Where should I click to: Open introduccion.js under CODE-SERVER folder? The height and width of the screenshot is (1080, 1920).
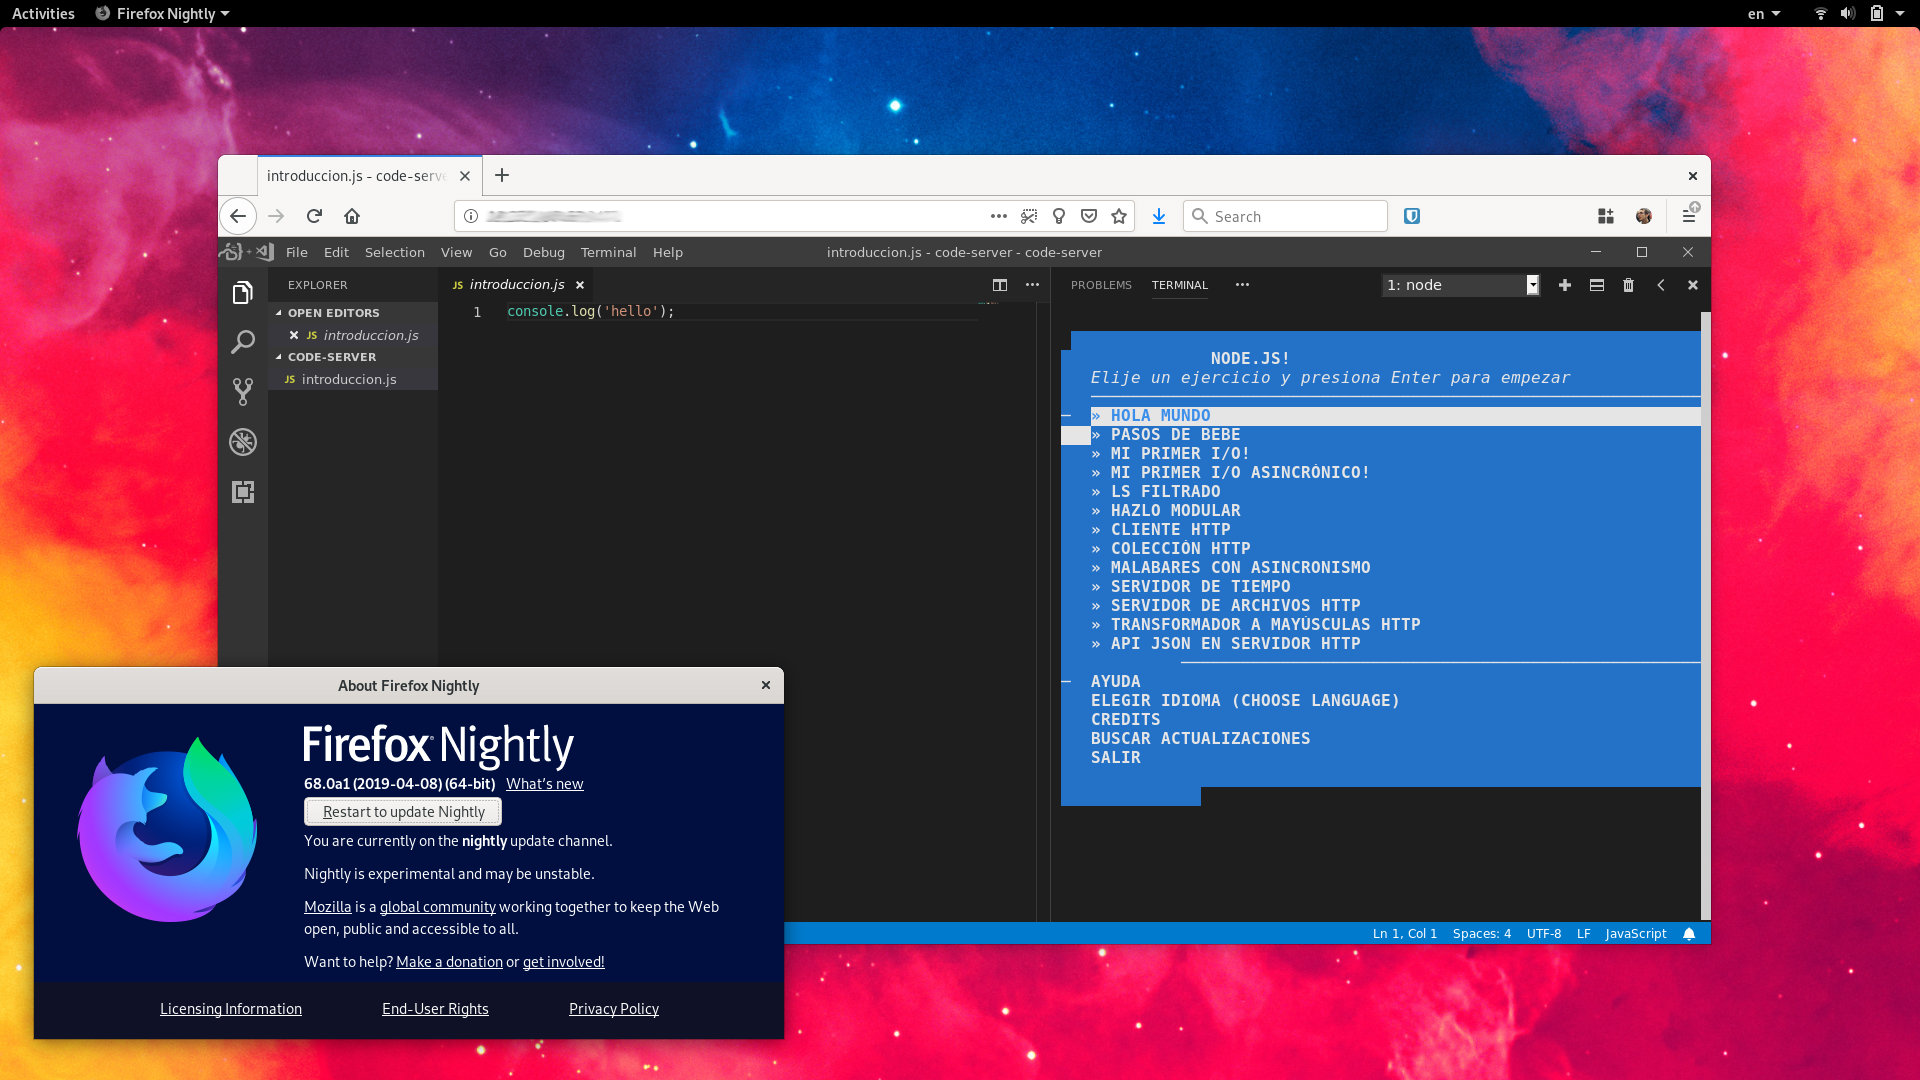coord(353,379)
